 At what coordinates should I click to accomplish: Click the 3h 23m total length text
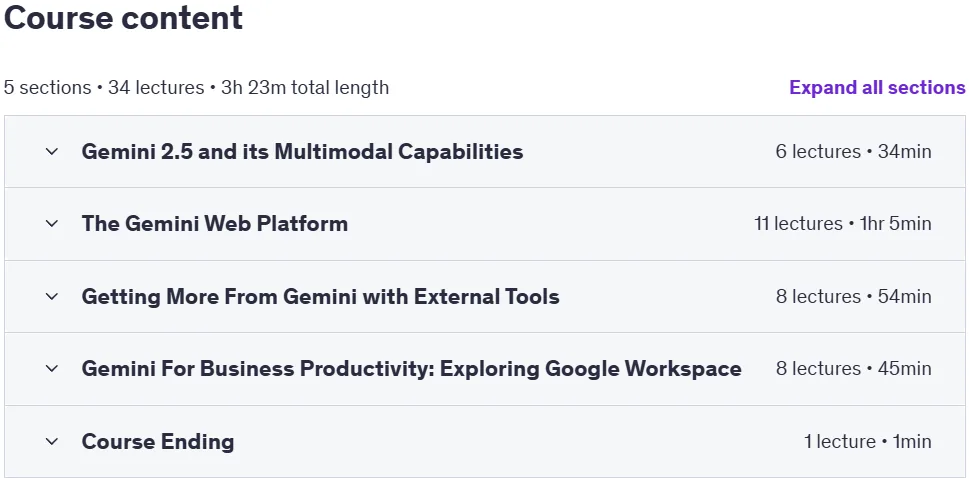(305, 87)
